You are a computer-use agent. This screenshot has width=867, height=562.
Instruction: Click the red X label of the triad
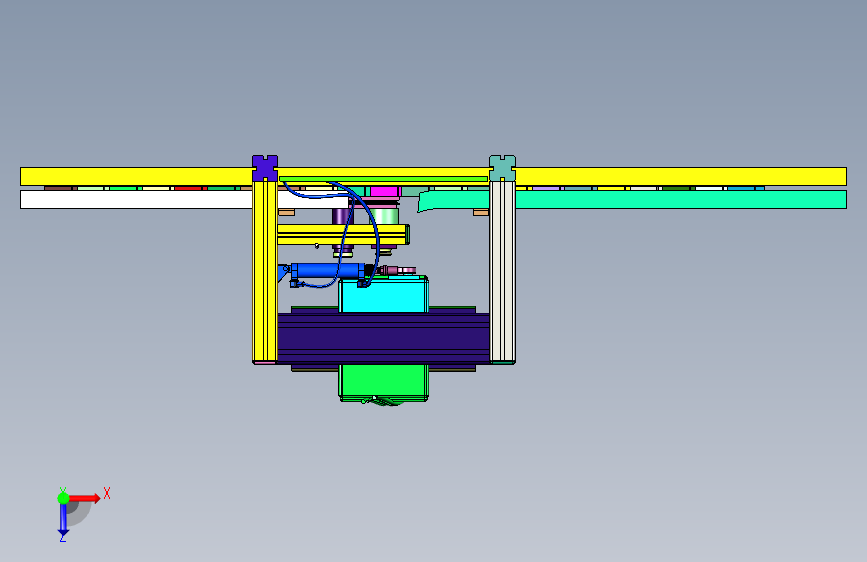pyautogui.click(x=107, y=493)
